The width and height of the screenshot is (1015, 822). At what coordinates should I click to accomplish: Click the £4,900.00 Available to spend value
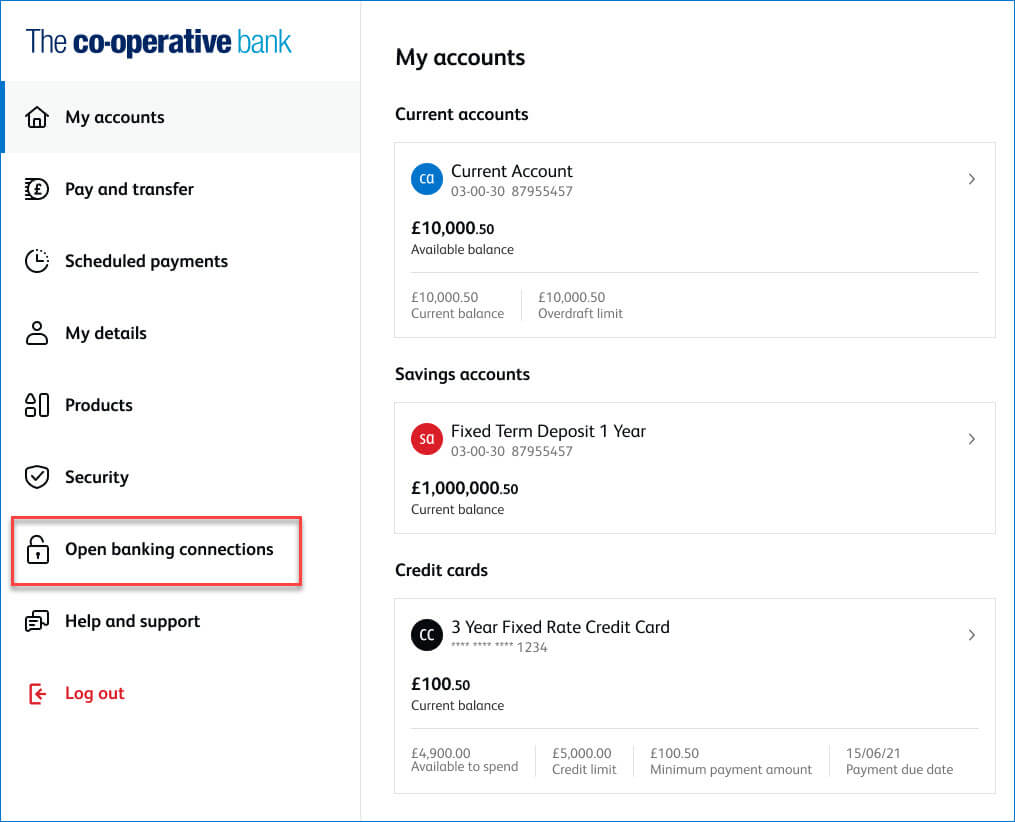click(441, 753)
